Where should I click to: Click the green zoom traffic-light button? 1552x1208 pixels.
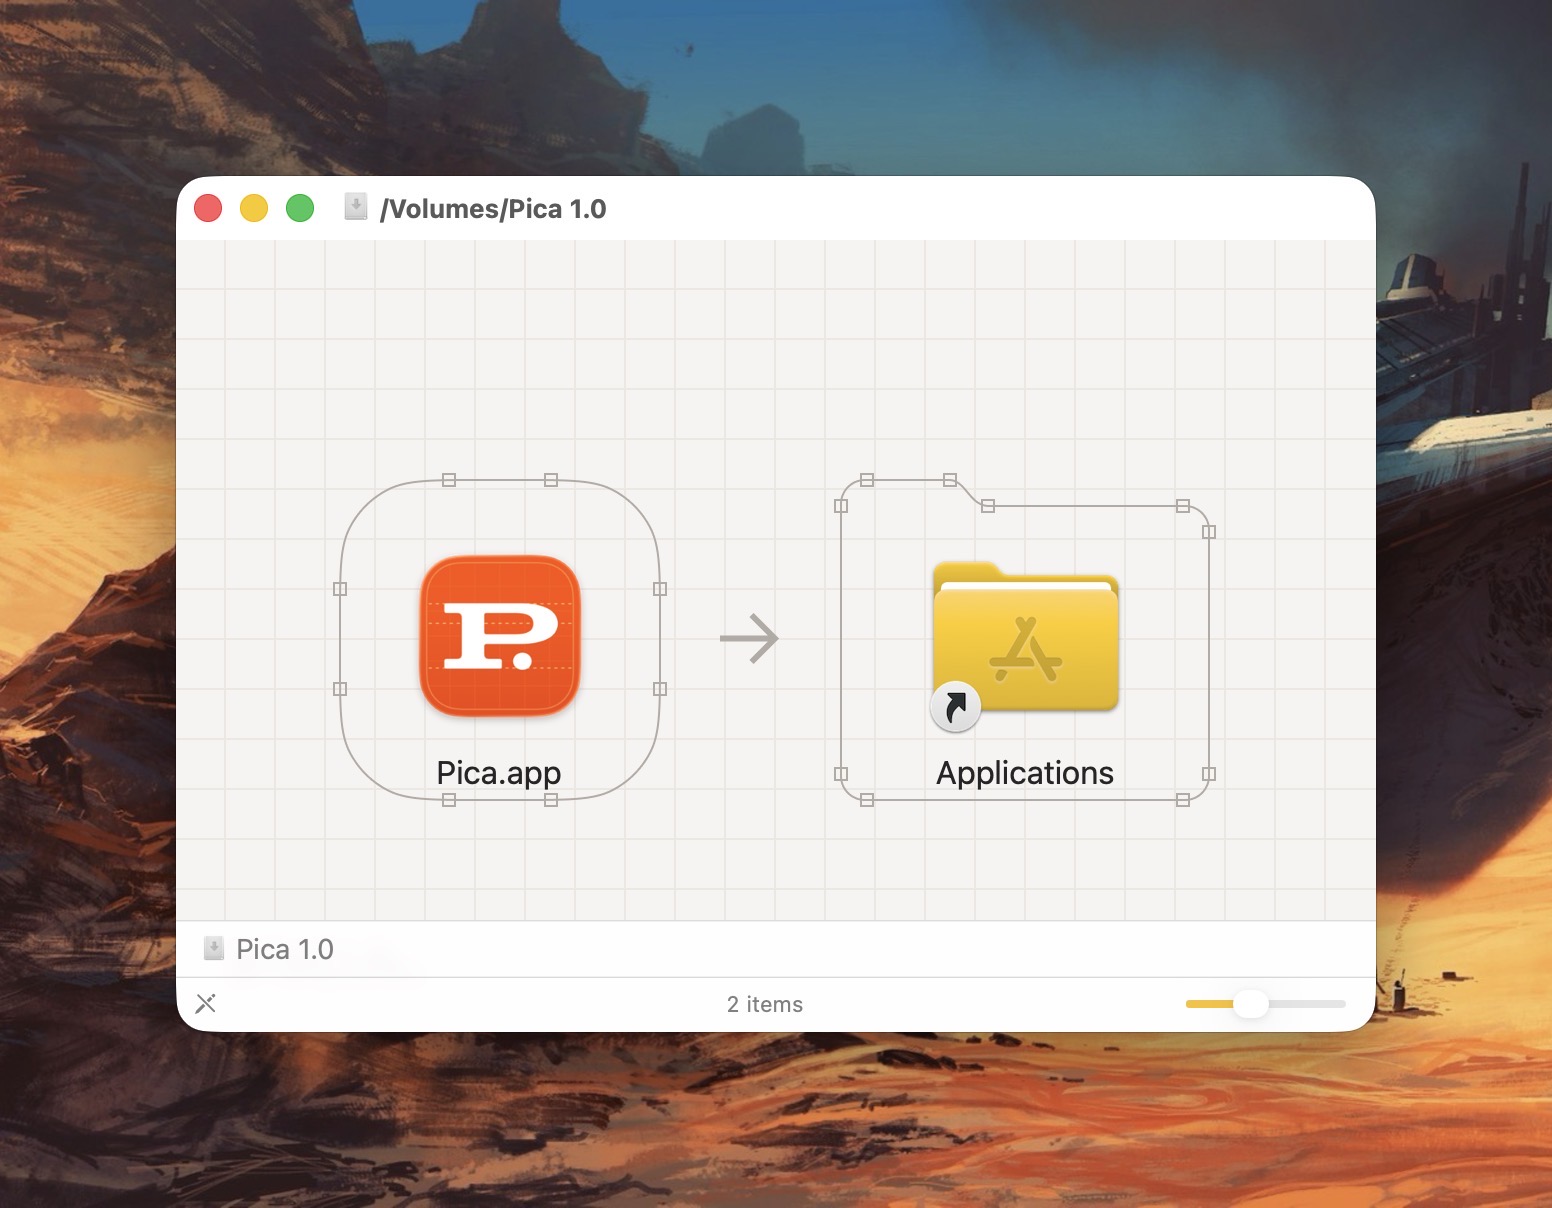click(300, 208)
